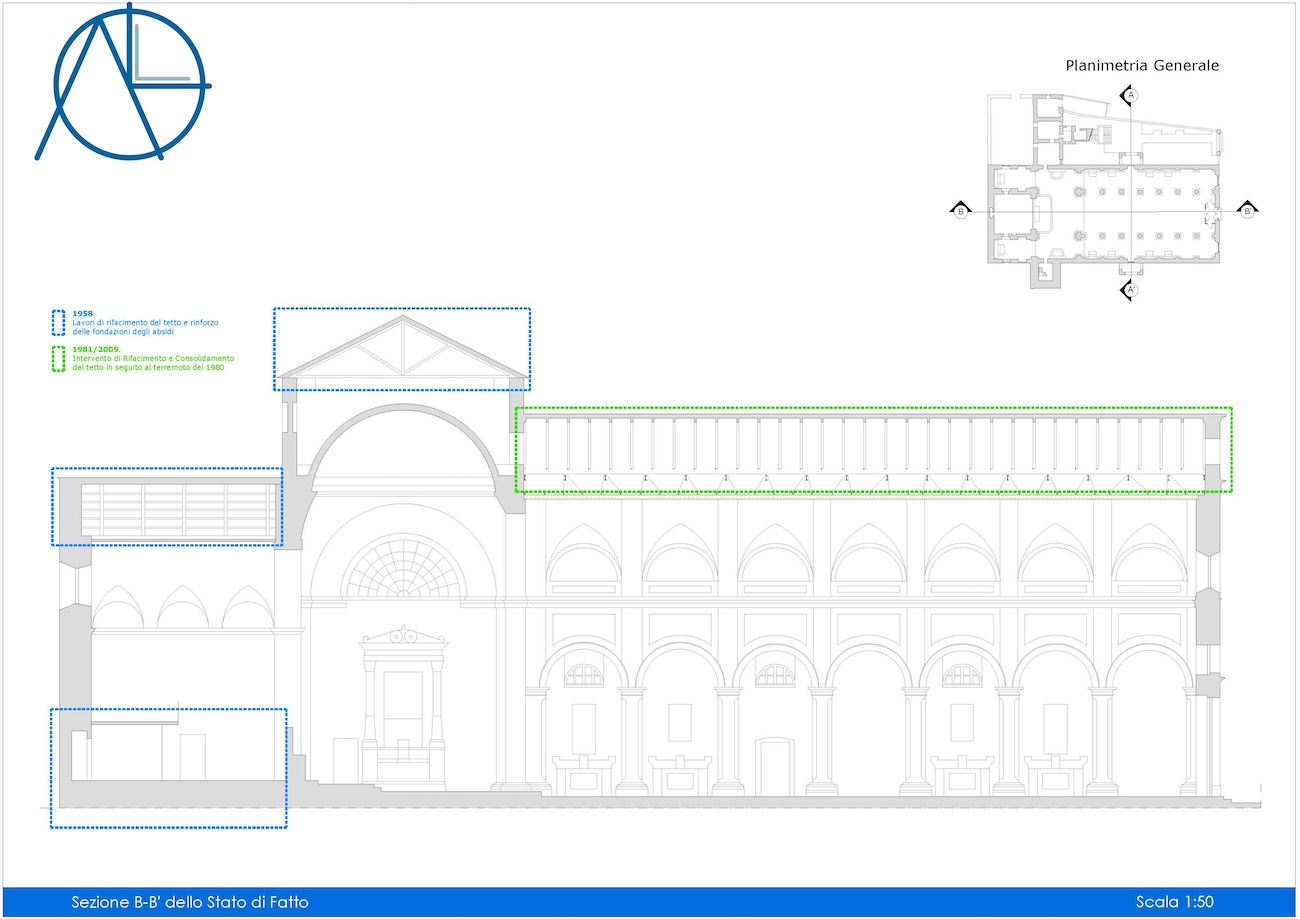Click section marker B left of plan
The height and width of the screenshot is (919, 1300).
pyautogui.click(x=960, y=210)
